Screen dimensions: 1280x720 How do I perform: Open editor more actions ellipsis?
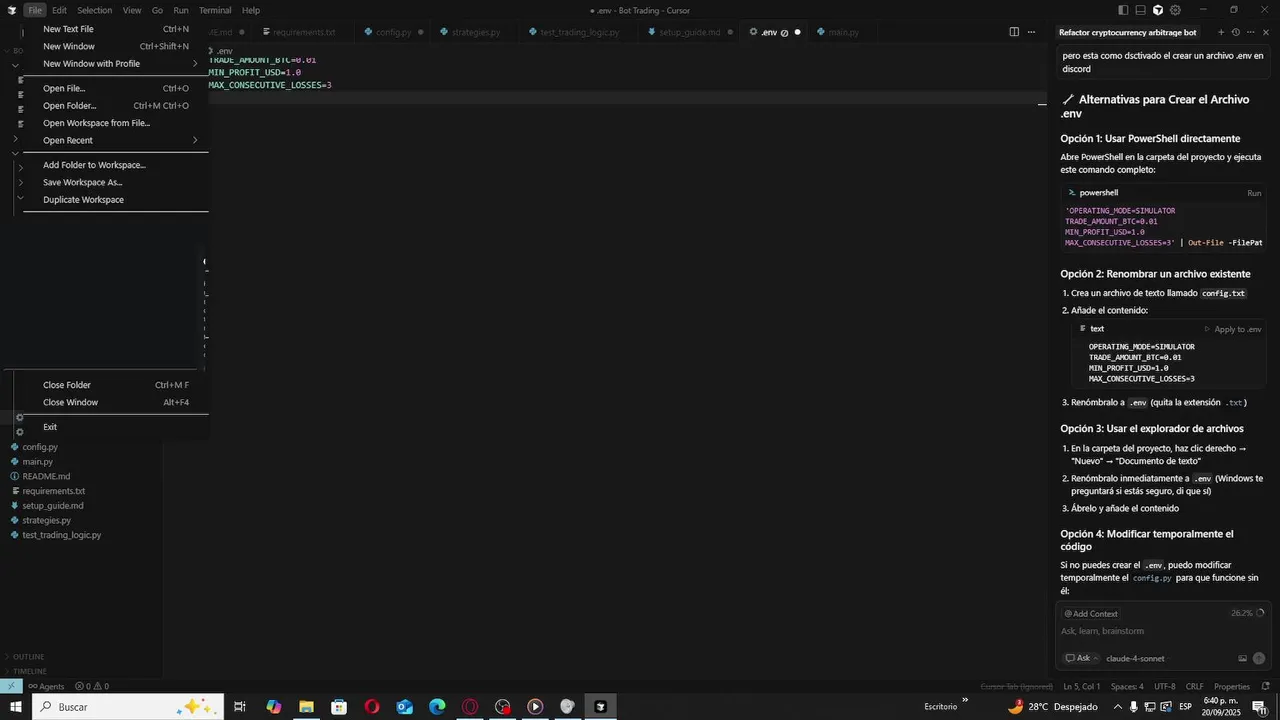pyautogui.click(x=1031, y=32)
